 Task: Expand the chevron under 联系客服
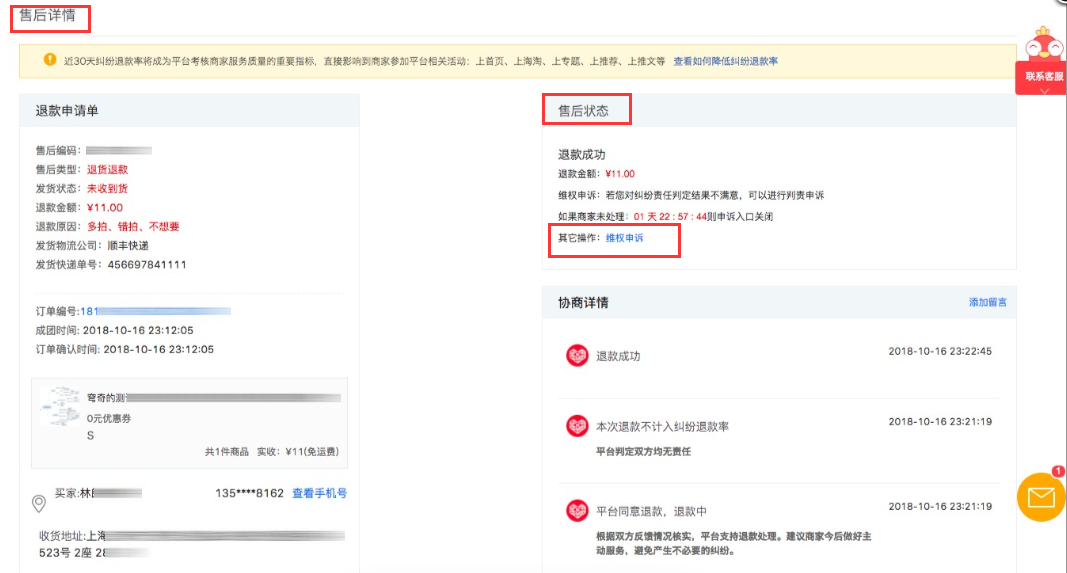pos(1045,90)
